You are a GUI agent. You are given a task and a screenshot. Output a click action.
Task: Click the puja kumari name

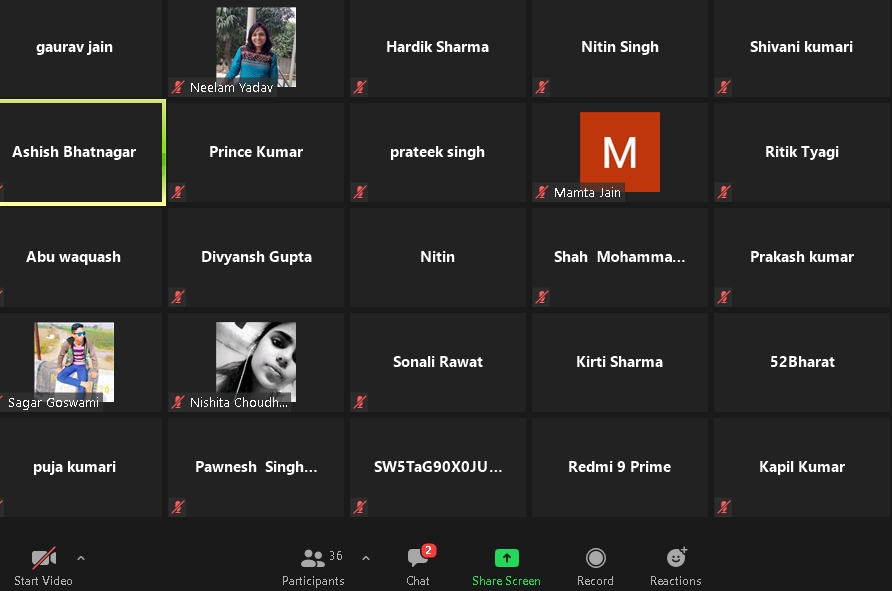pos(74,467)
